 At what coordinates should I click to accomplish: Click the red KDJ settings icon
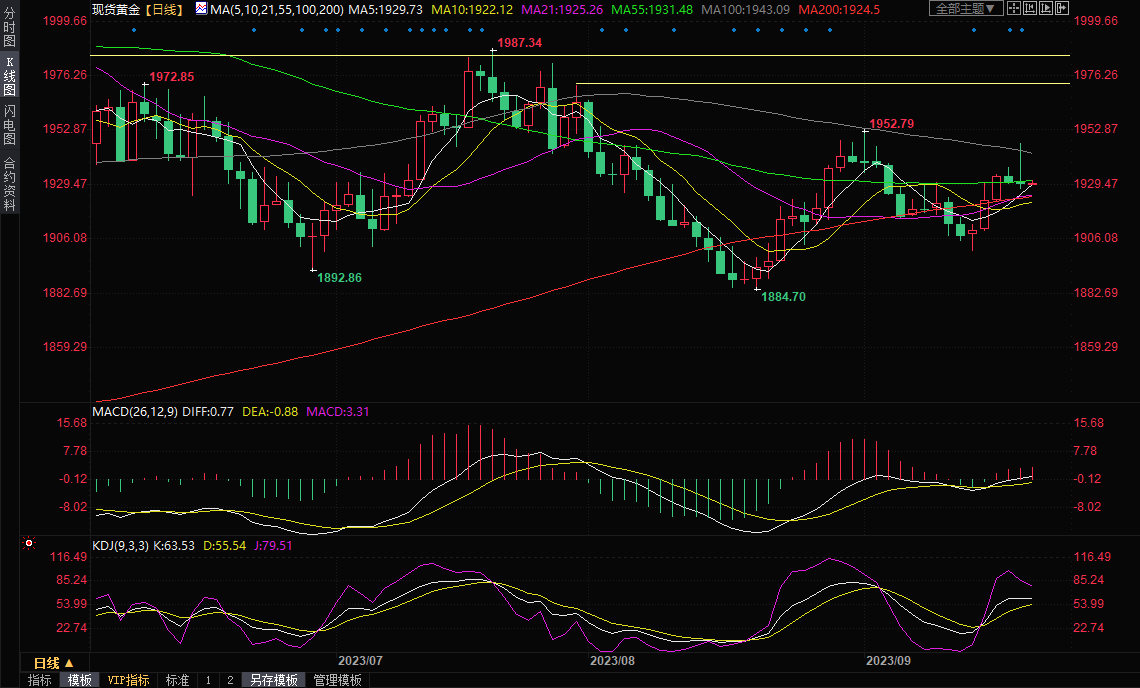coord(28,544)
